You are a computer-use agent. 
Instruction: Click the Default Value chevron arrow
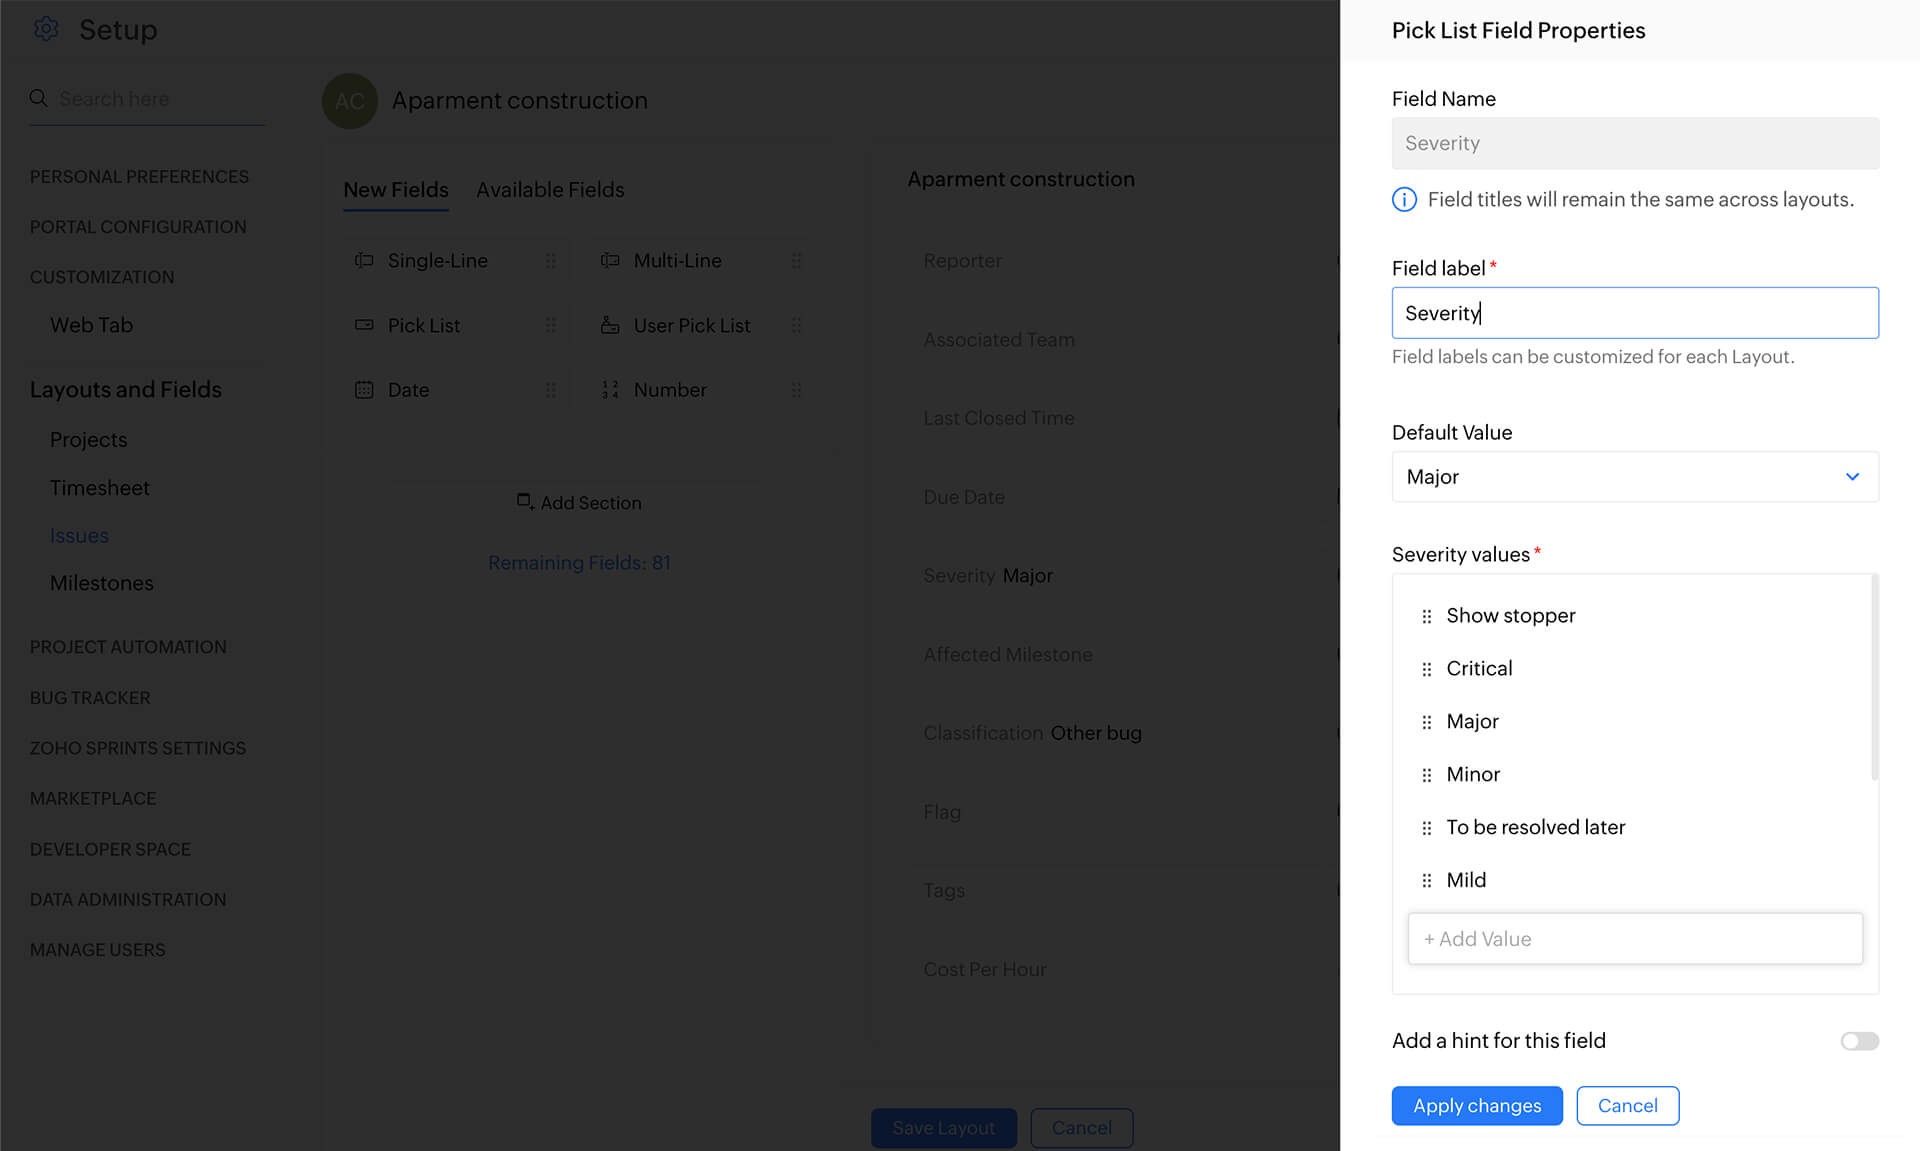point(1852,477)
